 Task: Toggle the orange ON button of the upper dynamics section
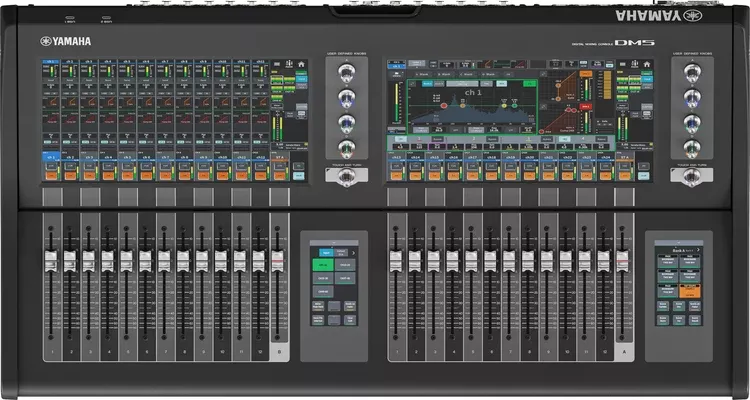[586, 74]
